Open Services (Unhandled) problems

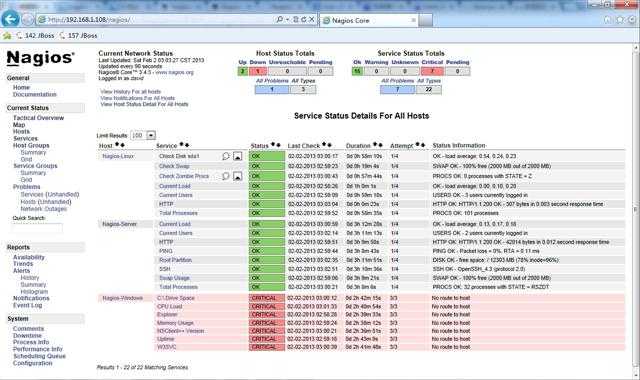[x=50, y=194]
